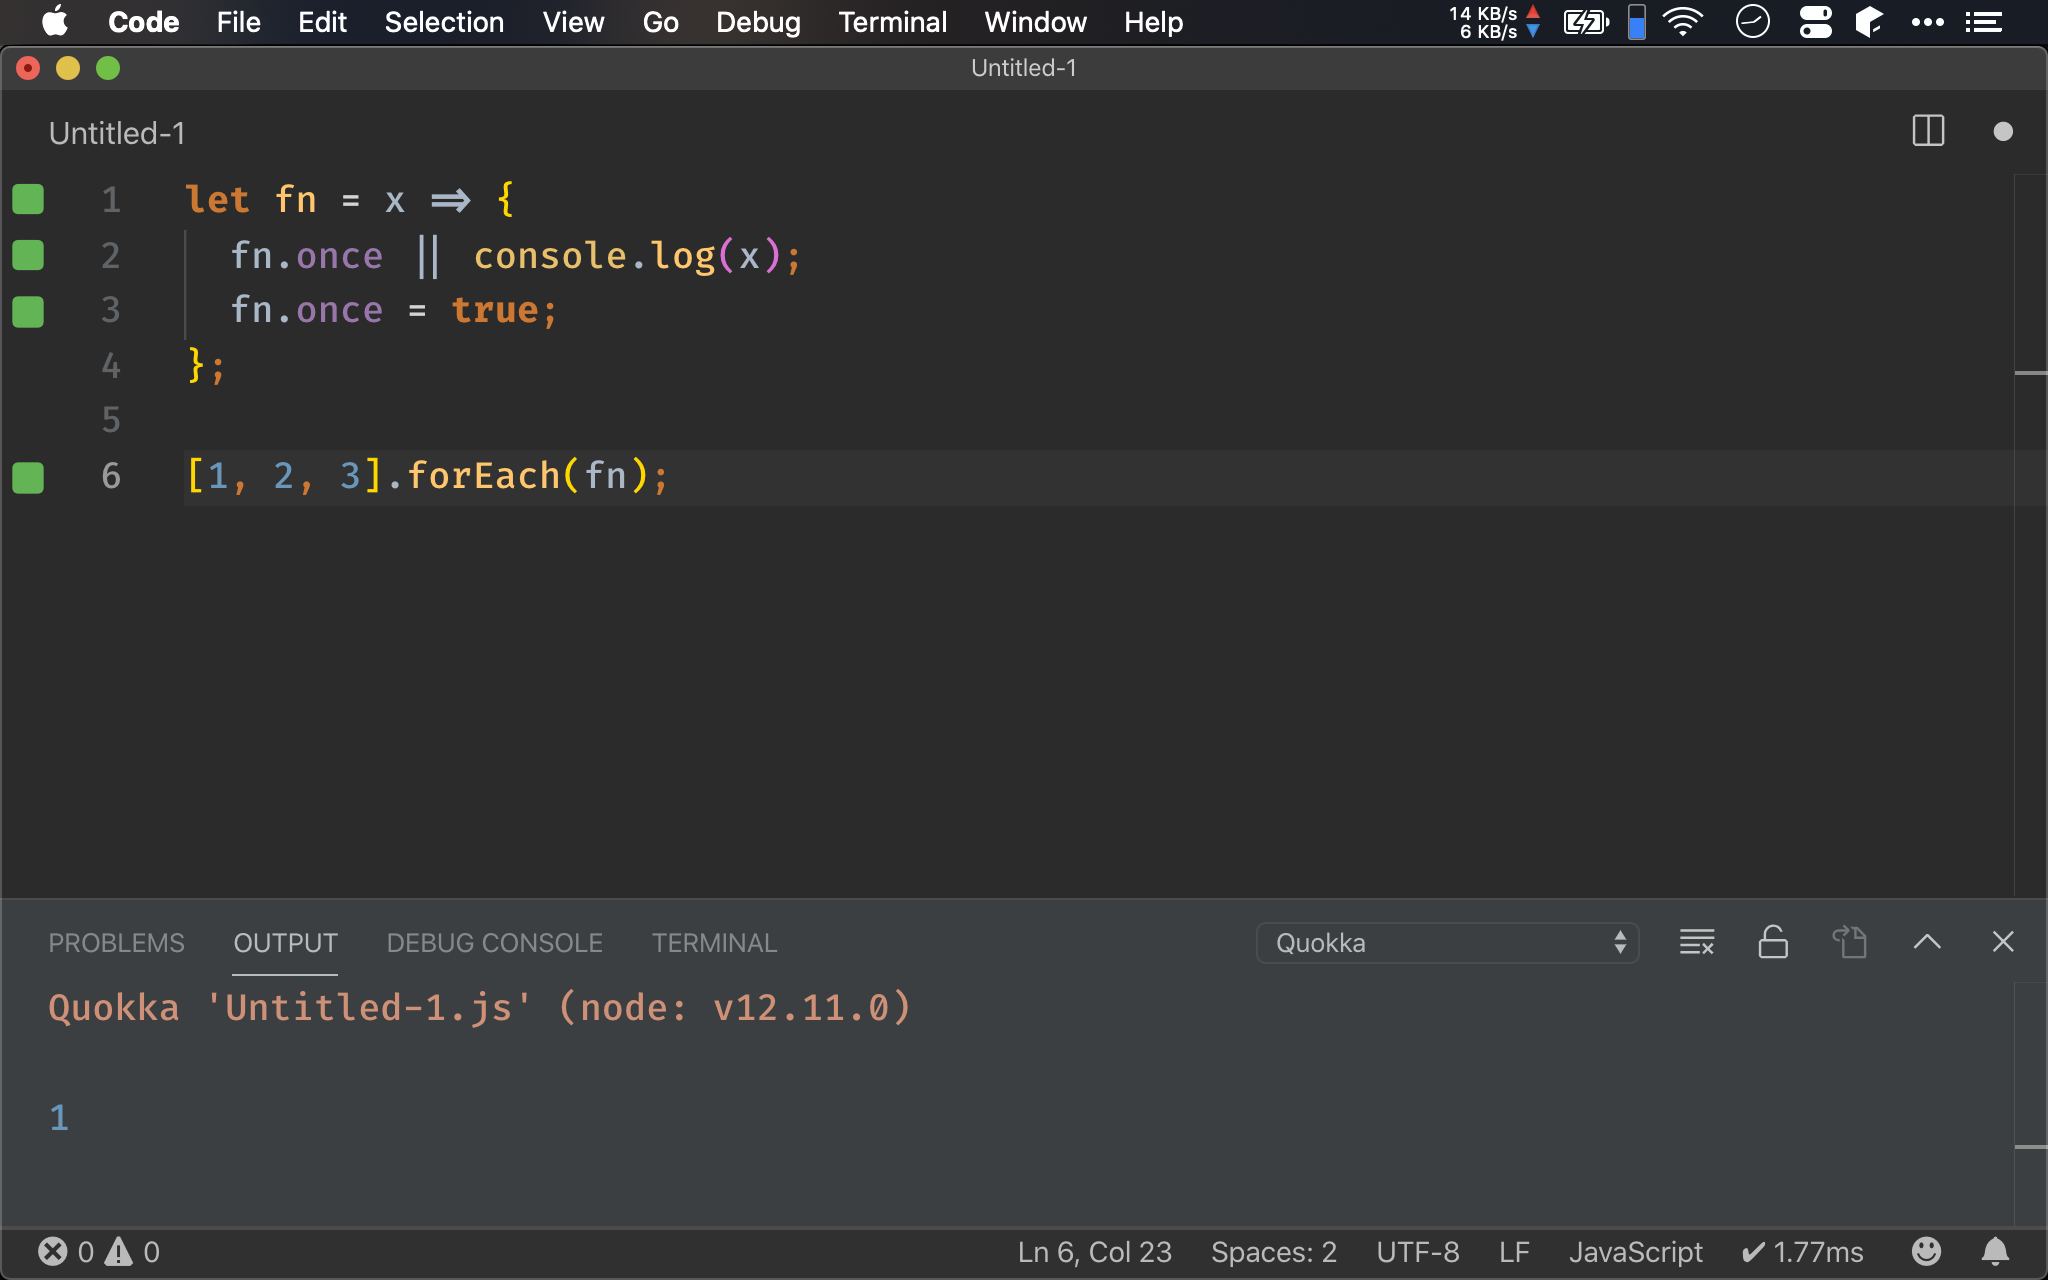
Task: Open the Debug menu in menu bar
Action: tap(757, 22)
